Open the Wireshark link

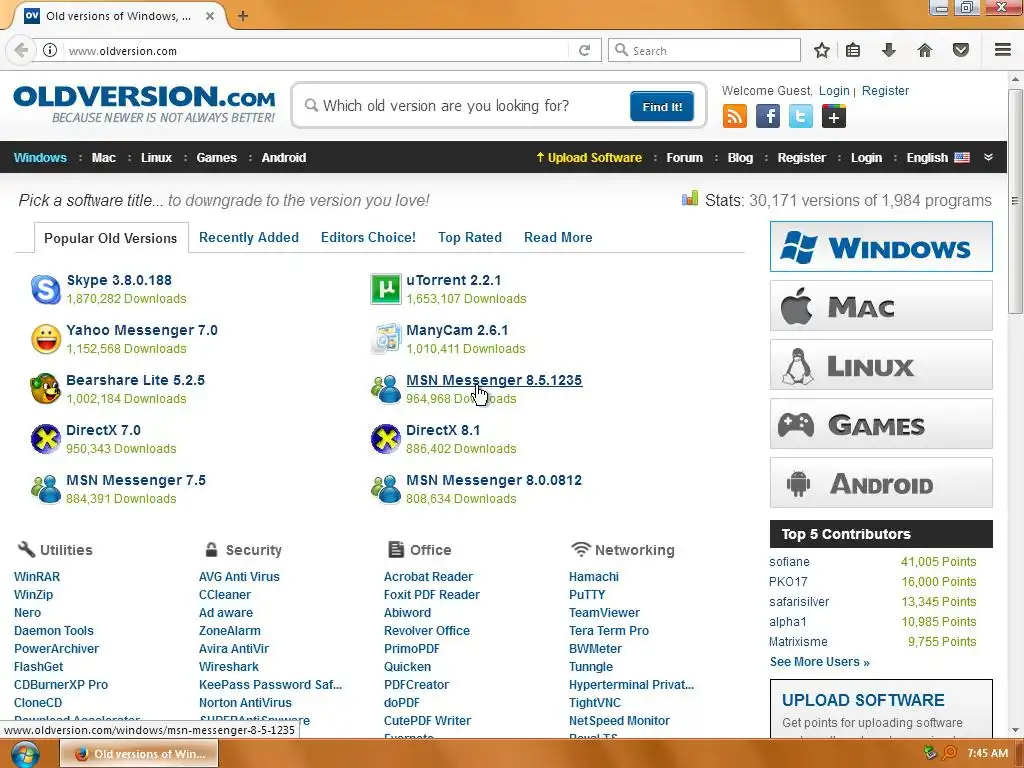click(229, 667)
